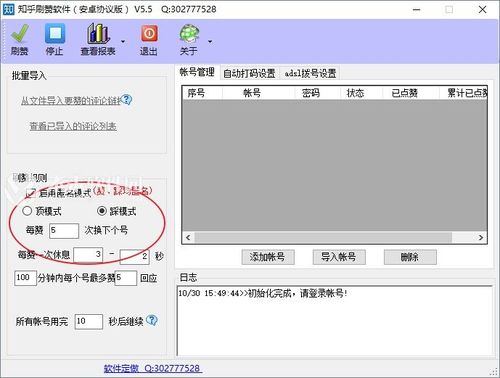Click the 每赞 次换下个号 input field
Screen dimensions: 500x378
64,231
